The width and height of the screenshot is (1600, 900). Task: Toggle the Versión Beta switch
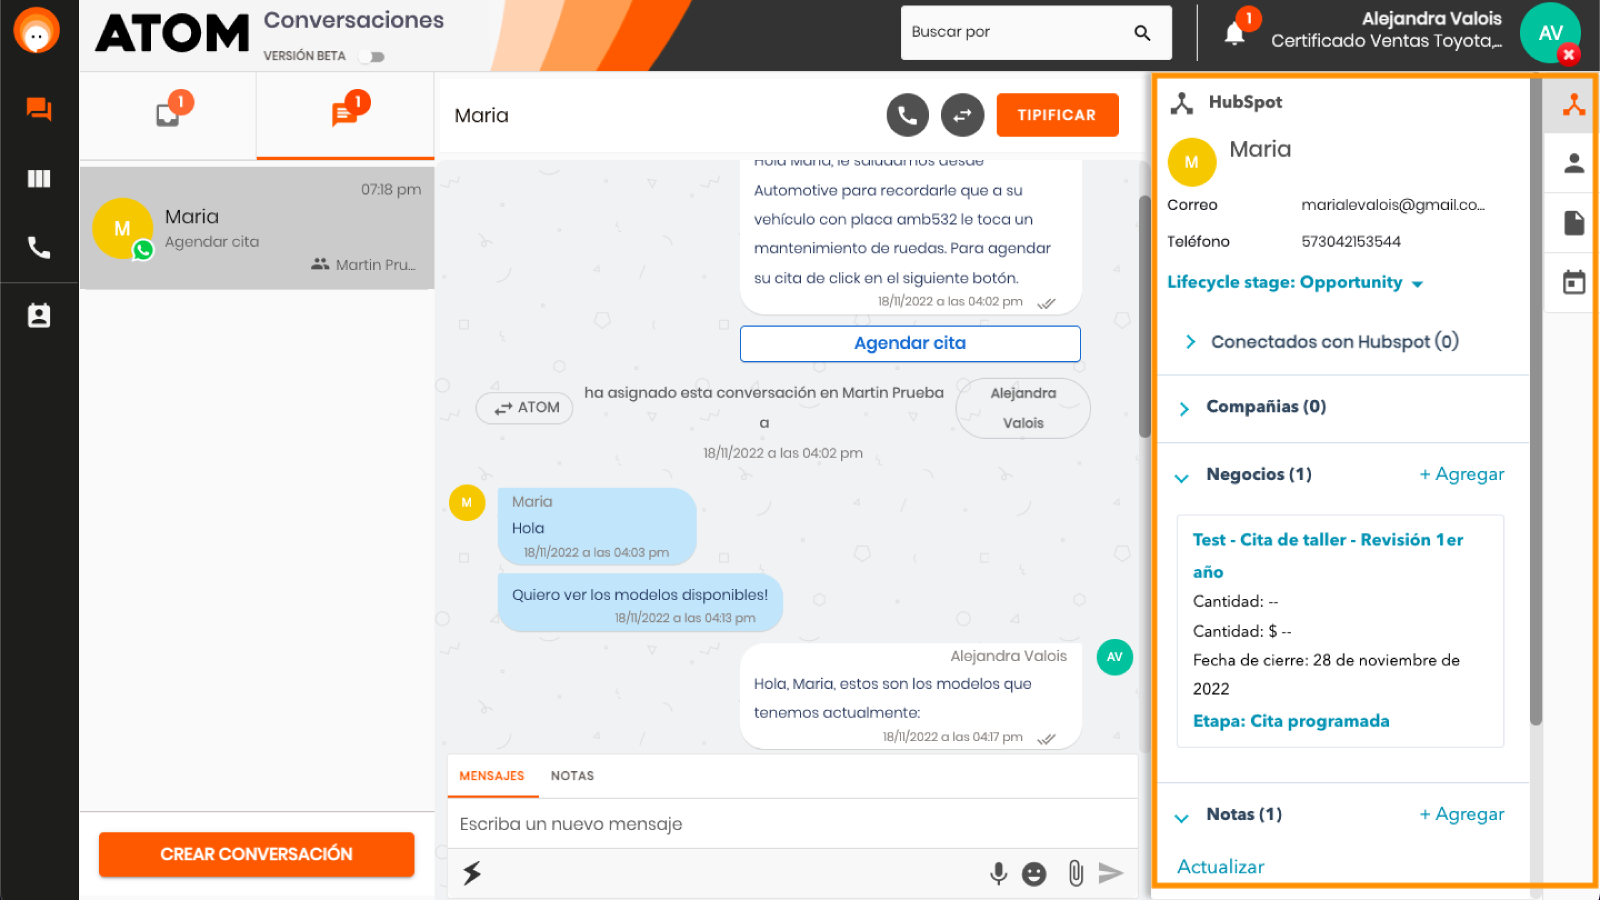point(371,57)
